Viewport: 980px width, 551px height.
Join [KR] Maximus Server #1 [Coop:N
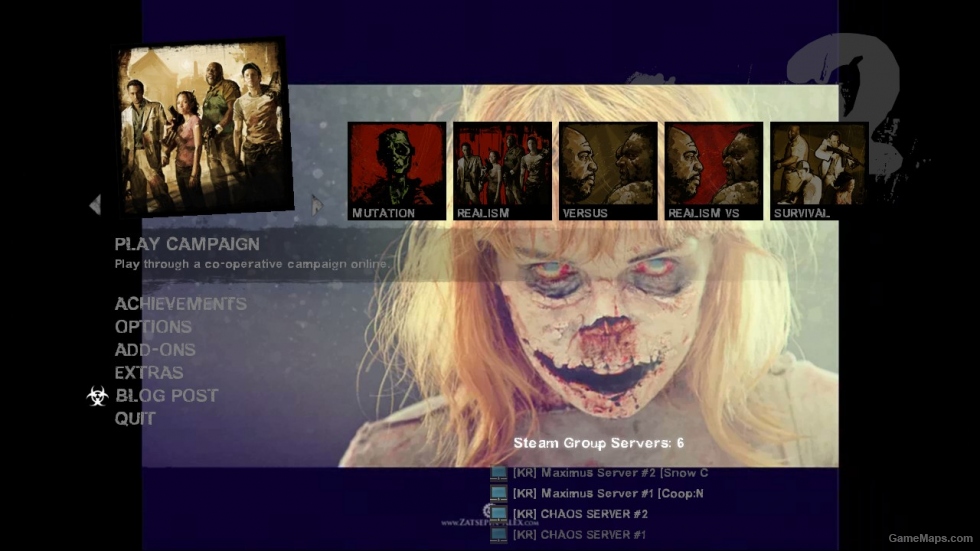pyautogui.click(x=608, y=494)
